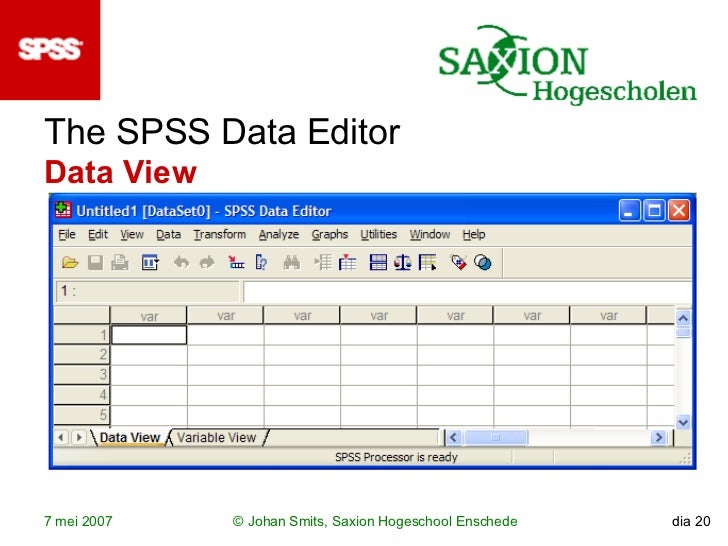Select row header 5
Viewport: 728px width, 546px height.
click(x=82, y=415)
